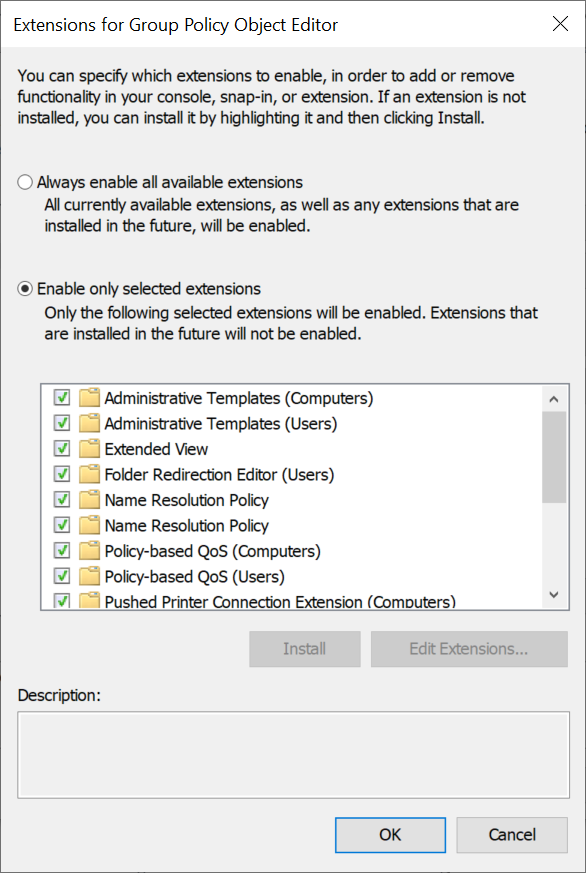Click the extensions list scrollbar thumb
586x873 pixels.
point(554,457)
